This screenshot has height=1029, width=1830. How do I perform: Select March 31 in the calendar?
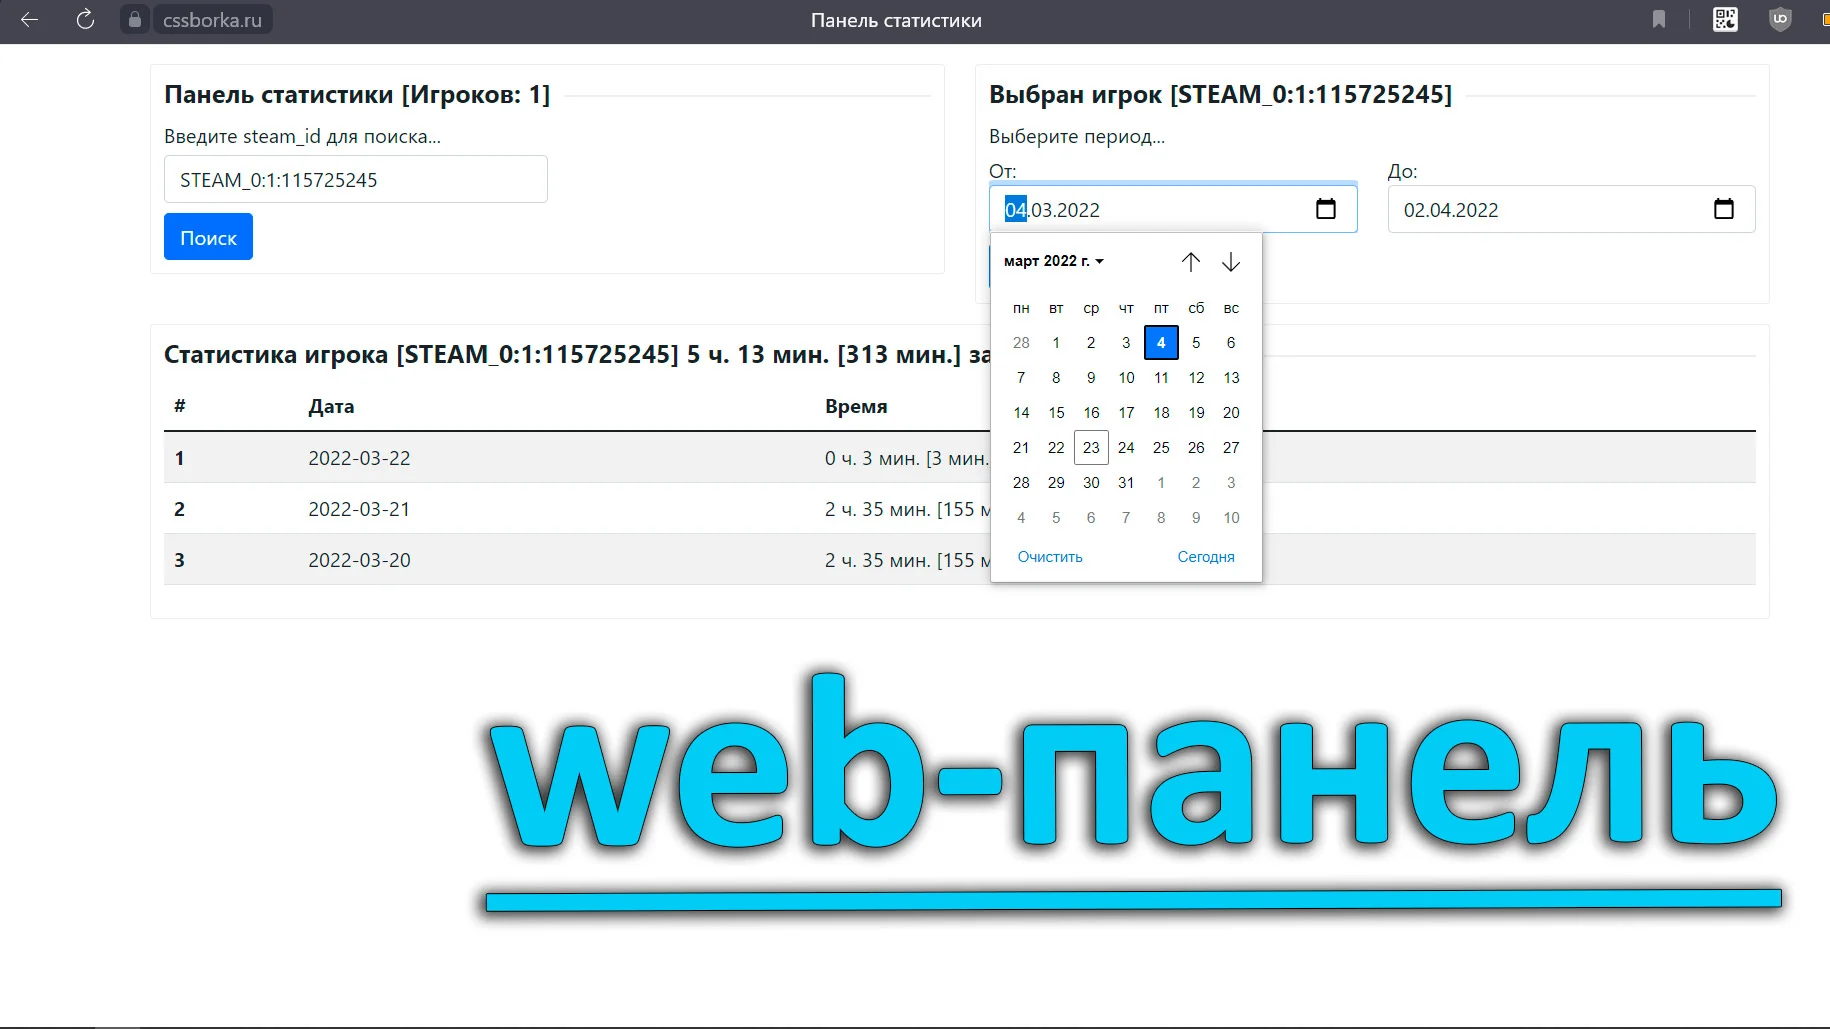(1126, 483)
